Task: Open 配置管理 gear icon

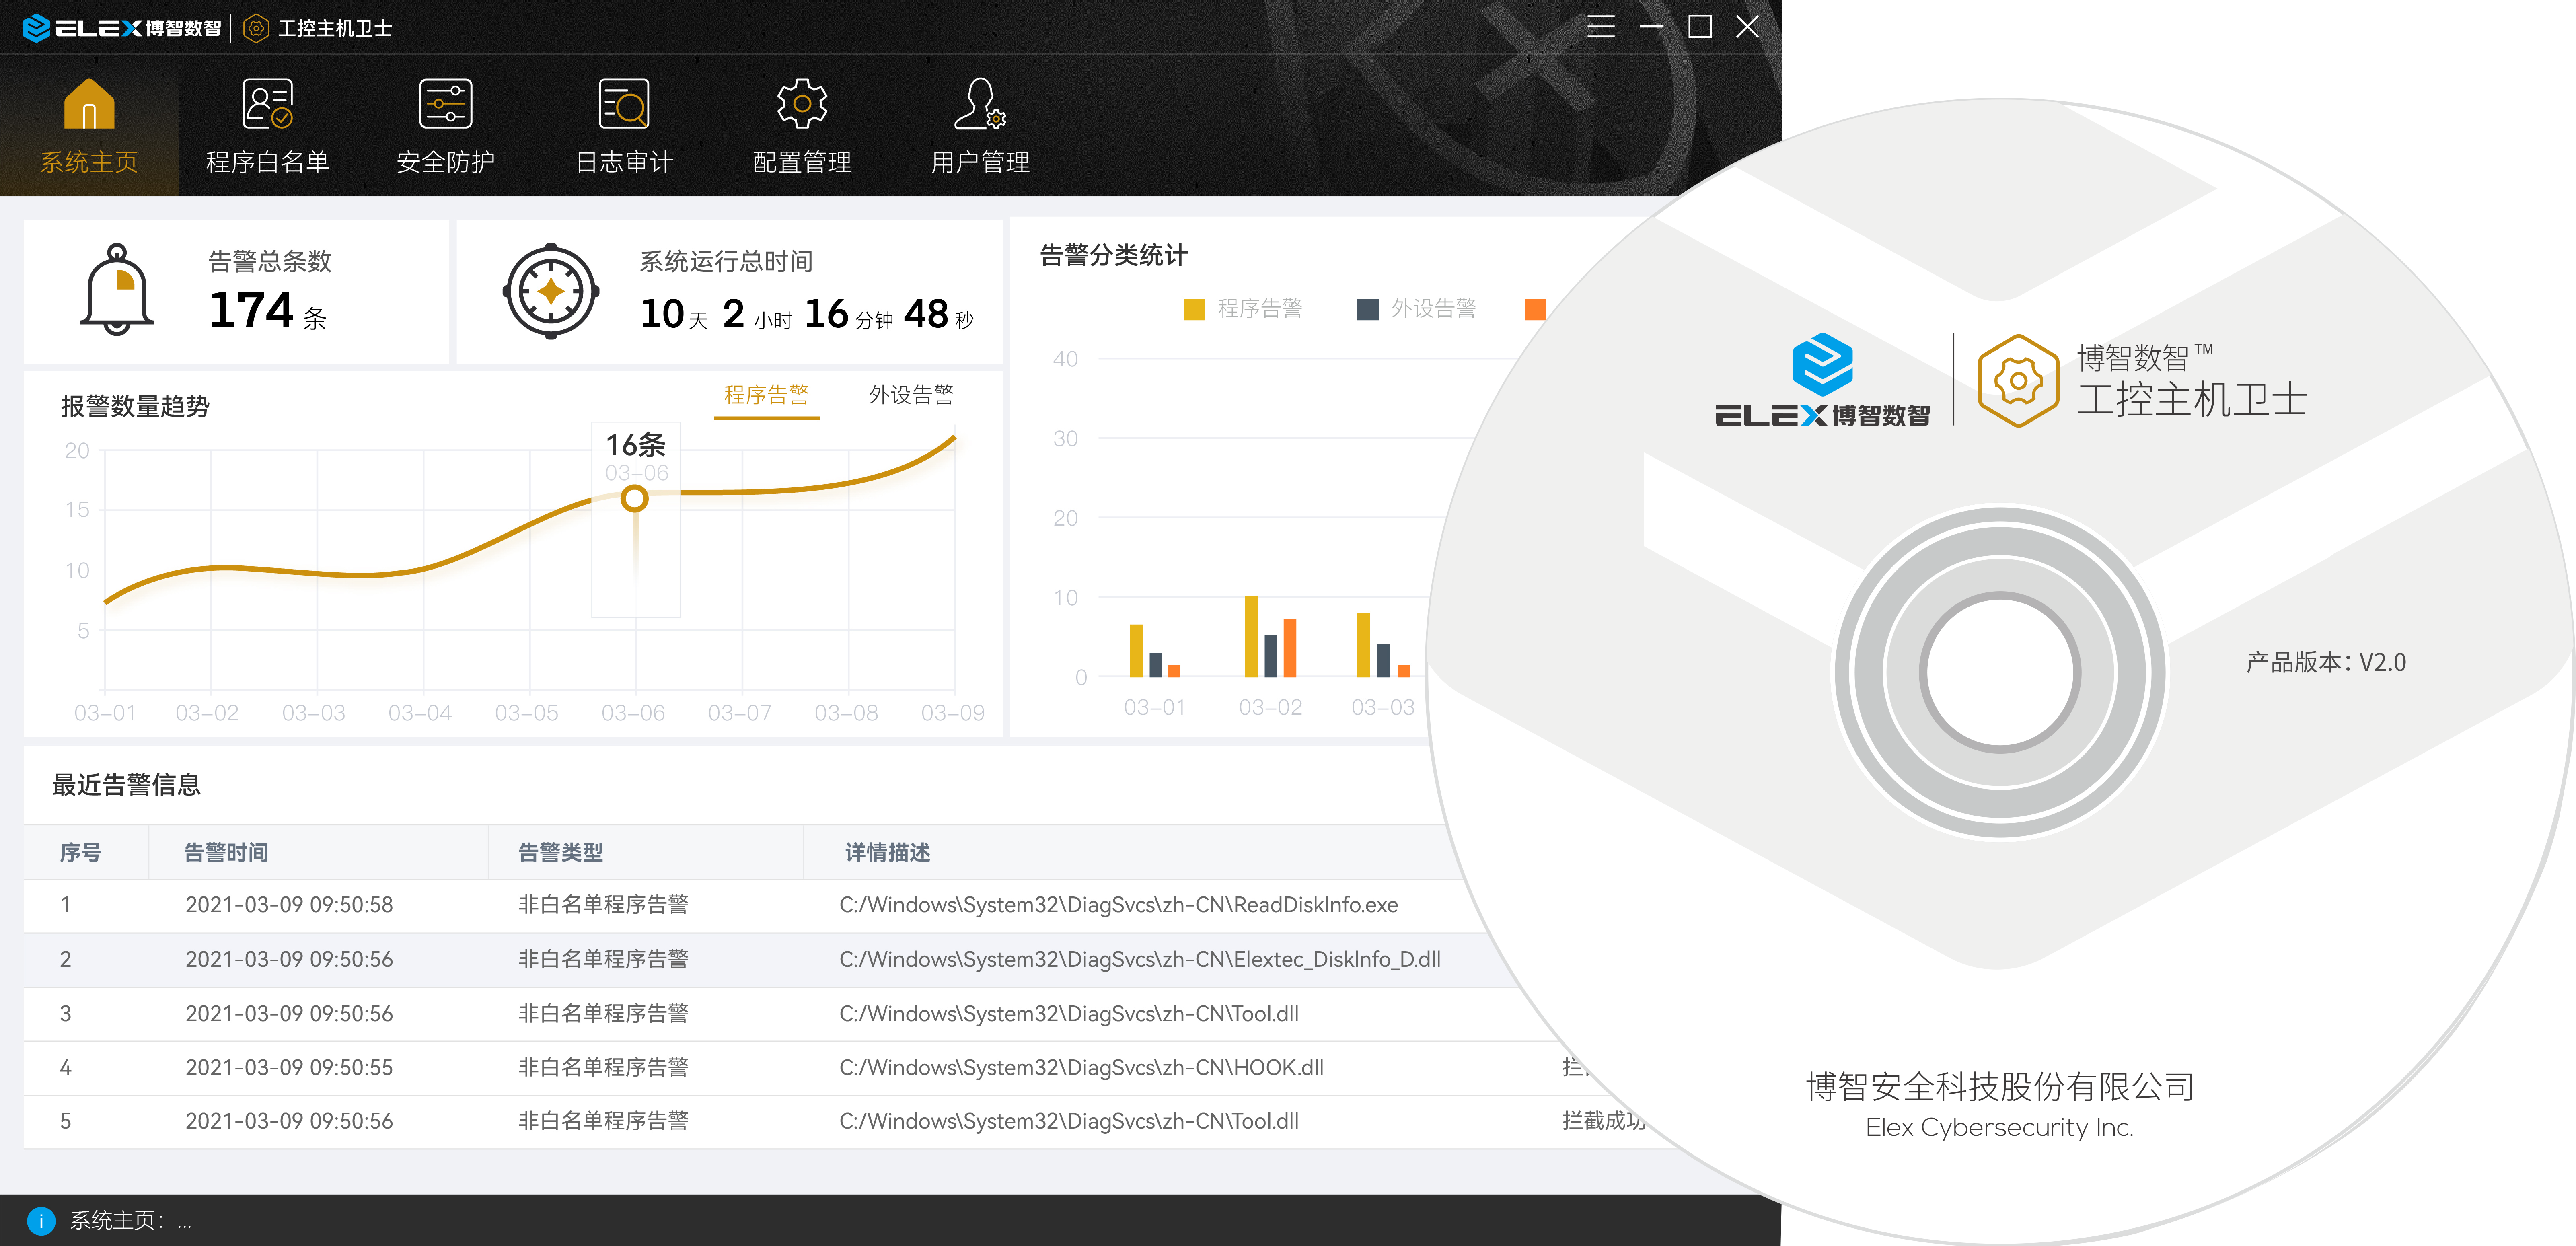Action: [801, 105]
